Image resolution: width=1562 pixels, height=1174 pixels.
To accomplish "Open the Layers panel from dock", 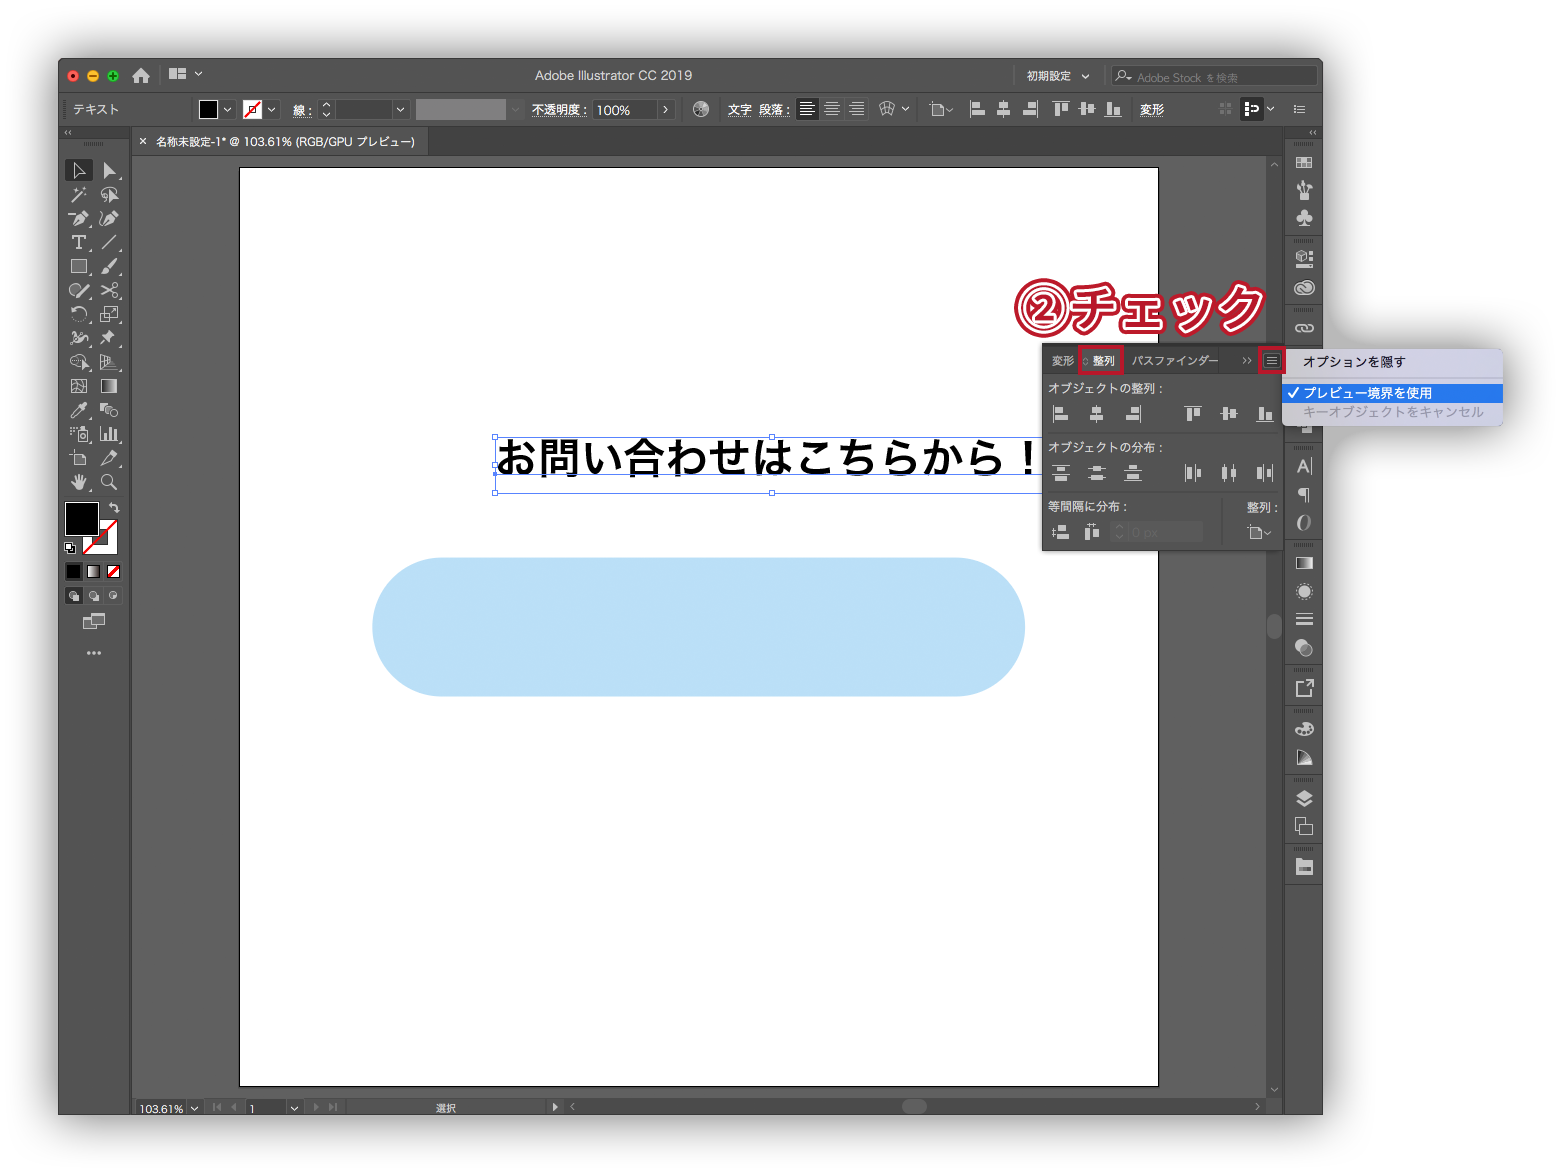I will point(1304,798).
